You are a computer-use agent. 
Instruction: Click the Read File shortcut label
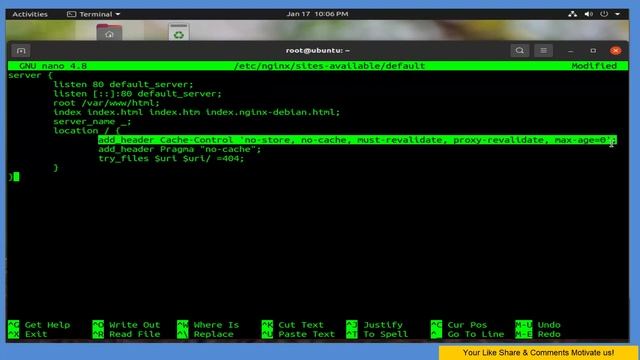pyautogui.click(x=135, y=334)
